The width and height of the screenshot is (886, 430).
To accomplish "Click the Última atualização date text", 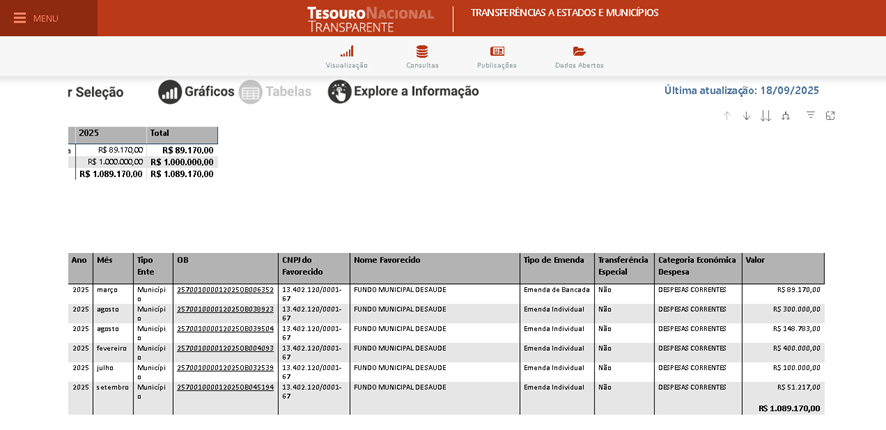I will (x=741, y=90).
